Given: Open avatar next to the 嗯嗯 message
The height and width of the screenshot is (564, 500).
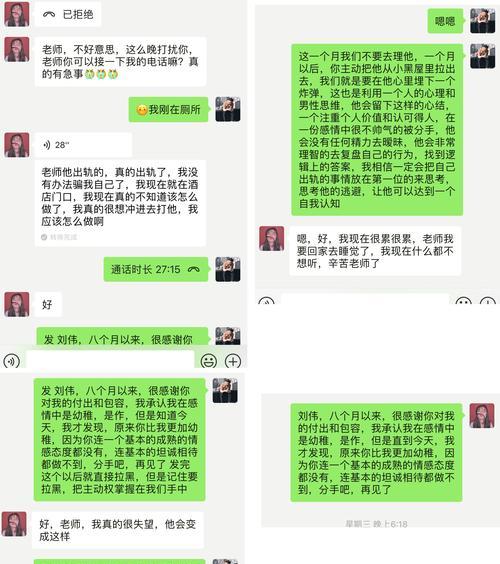Looking at the screenshot, I should pos(483,21).
